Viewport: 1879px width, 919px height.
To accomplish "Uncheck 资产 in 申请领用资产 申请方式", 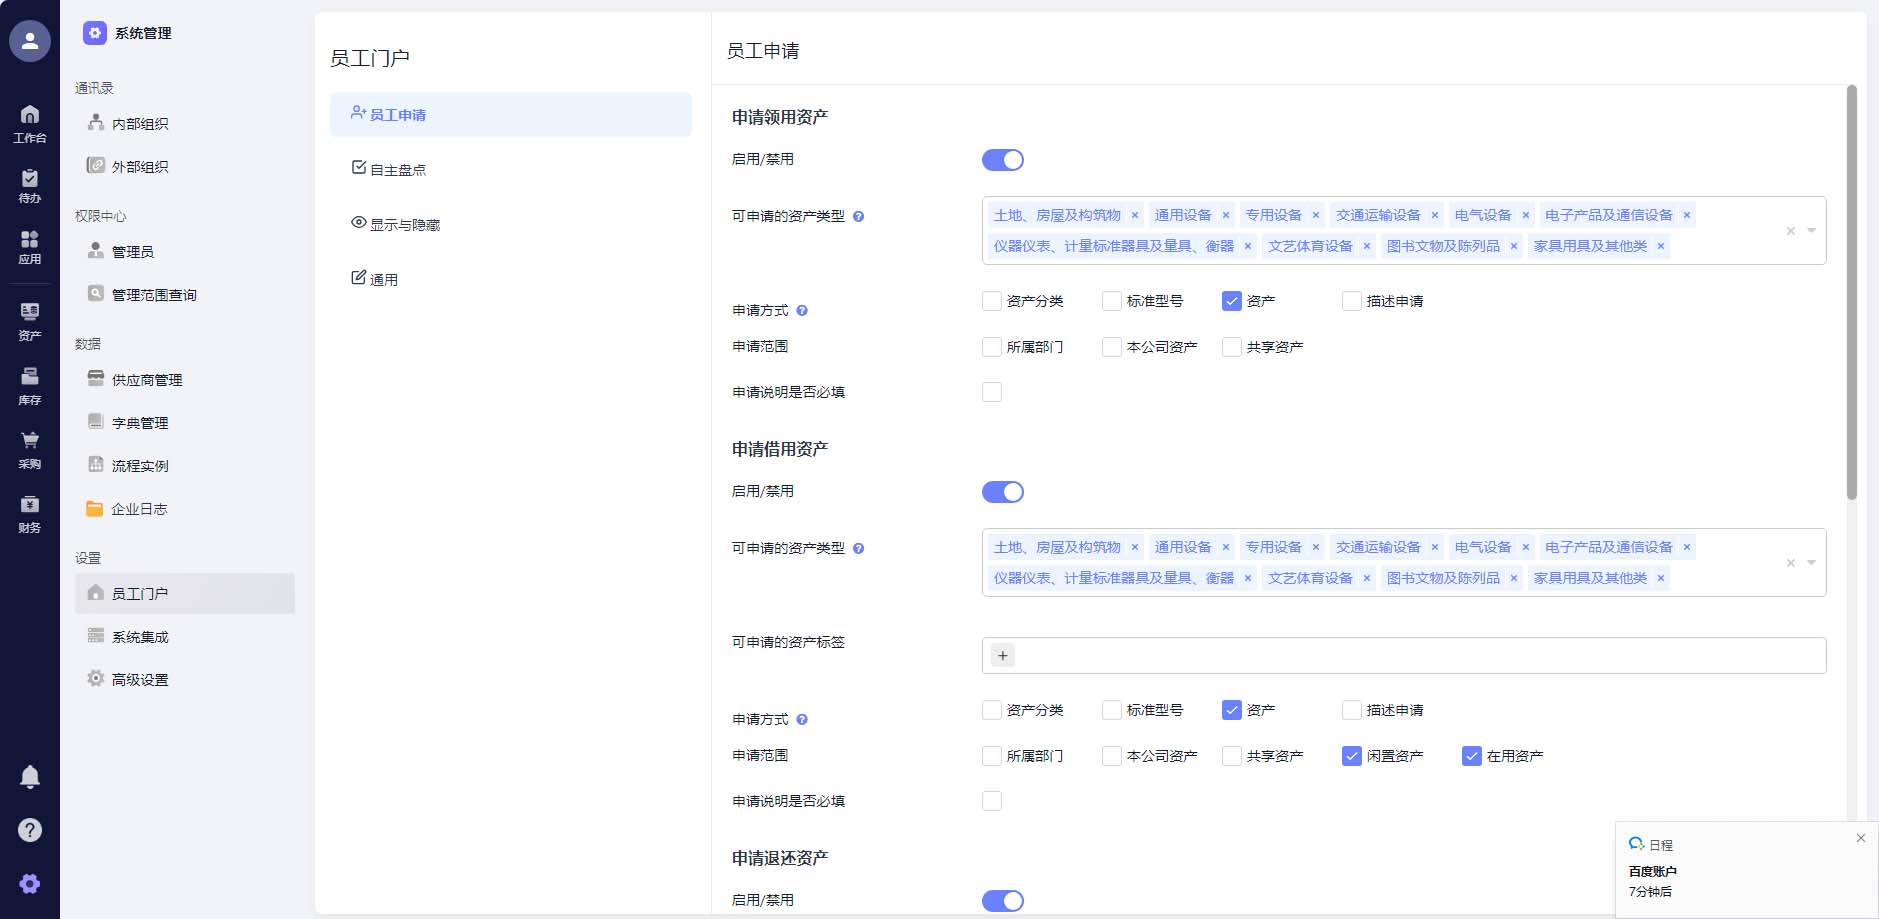I will click(x=1232, y=301).
